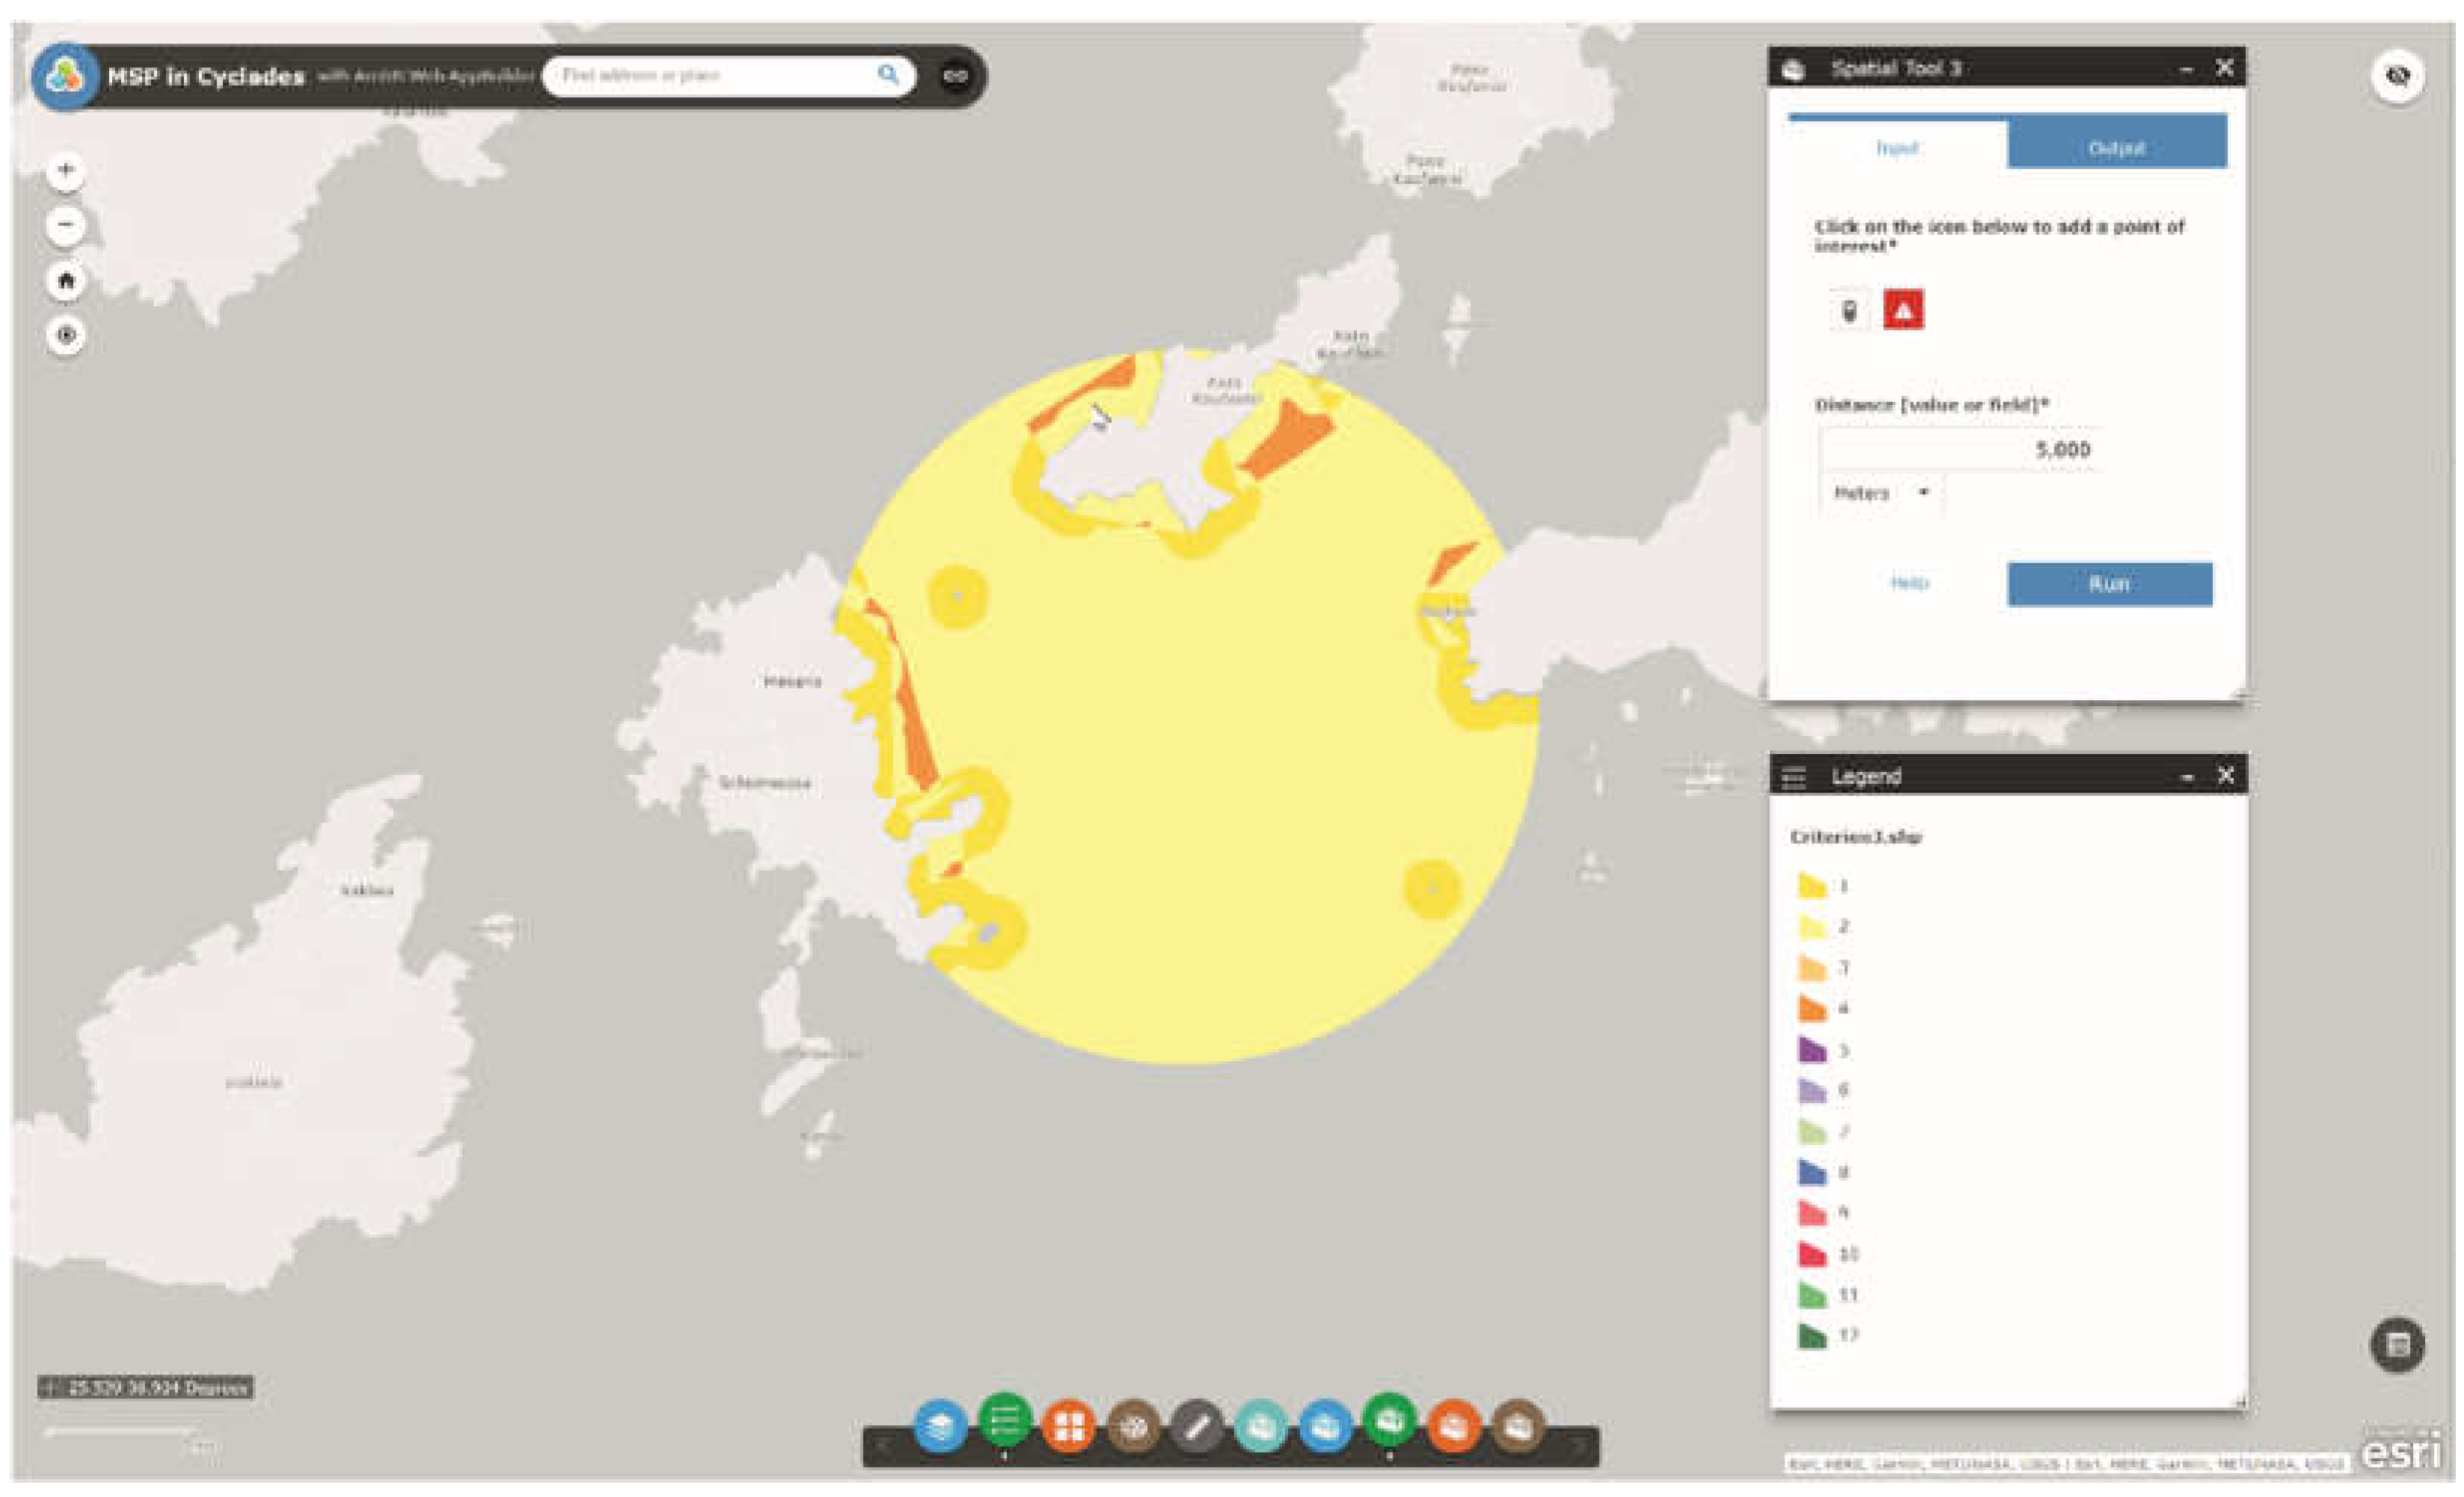Open the attribute table button at bottom right

coord(2397,1345)
